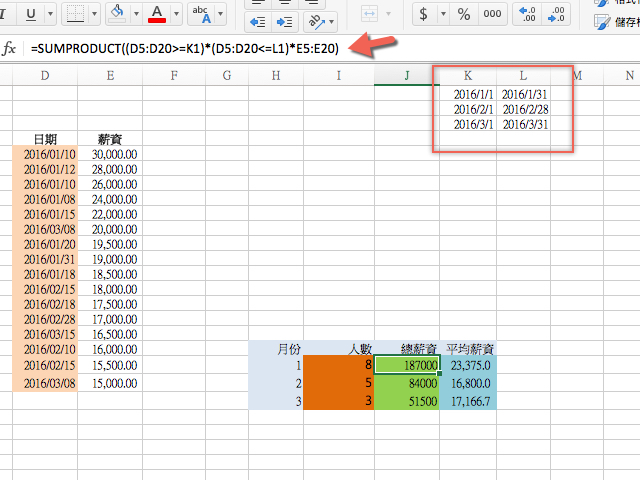
Task: Decrease the cell indent
Action: pos(257,22)
